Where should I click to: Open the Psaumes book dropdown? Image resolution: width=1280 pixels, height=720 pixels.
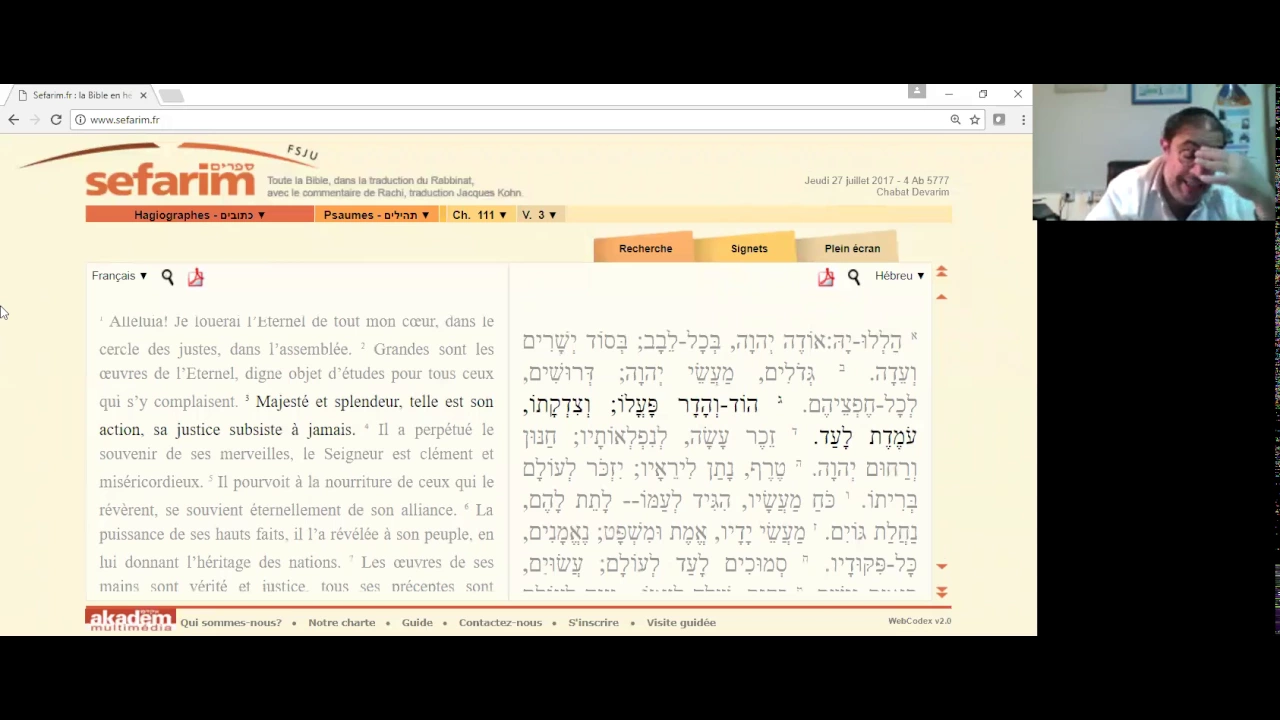376,215
